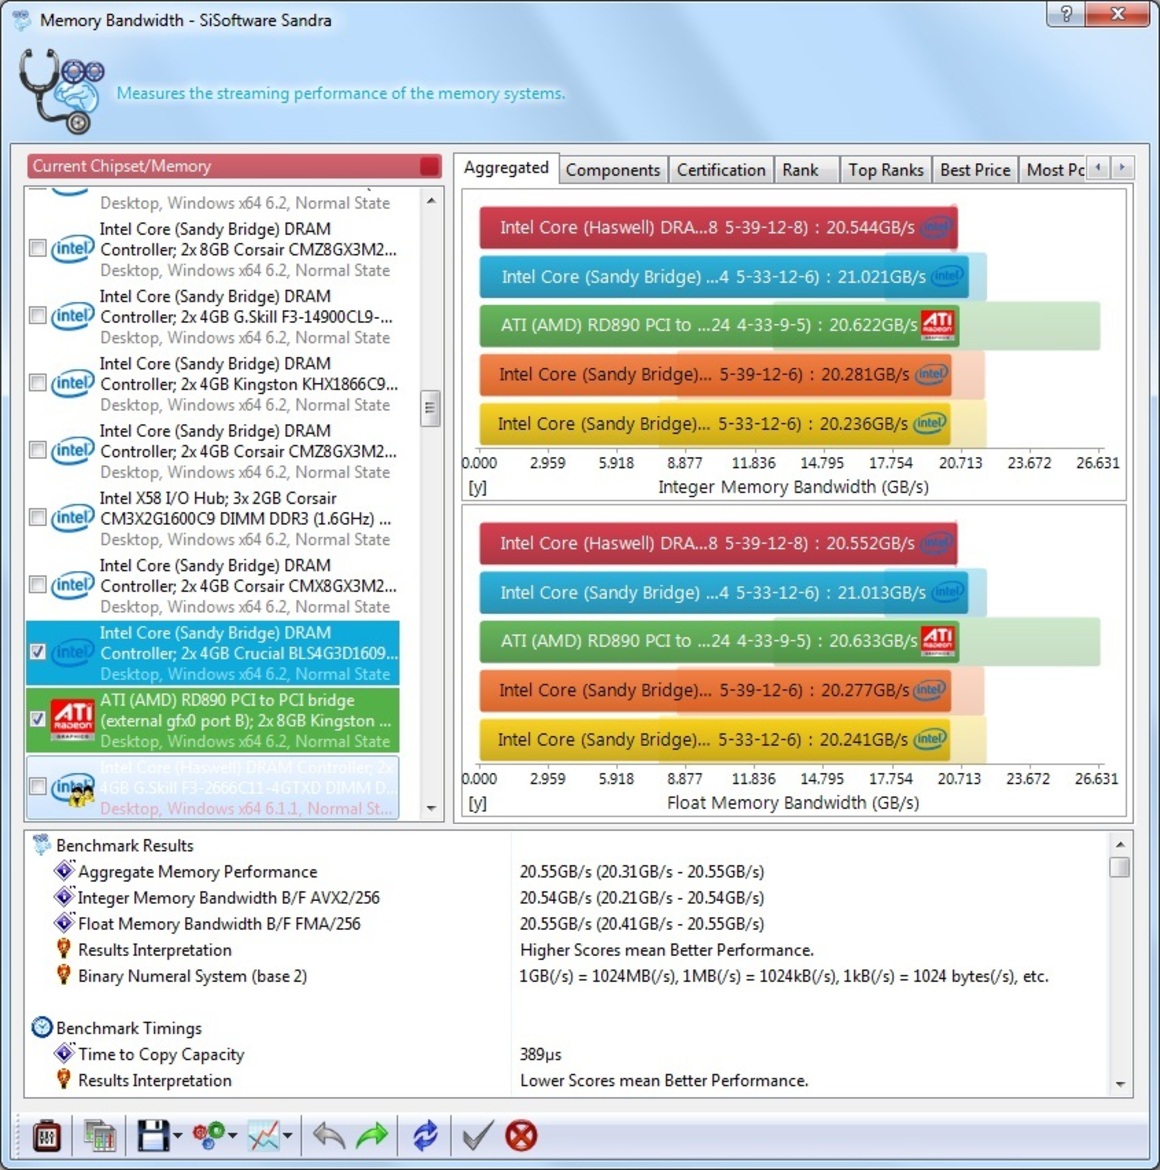Click the red cancel X icon

(521, 1136)
